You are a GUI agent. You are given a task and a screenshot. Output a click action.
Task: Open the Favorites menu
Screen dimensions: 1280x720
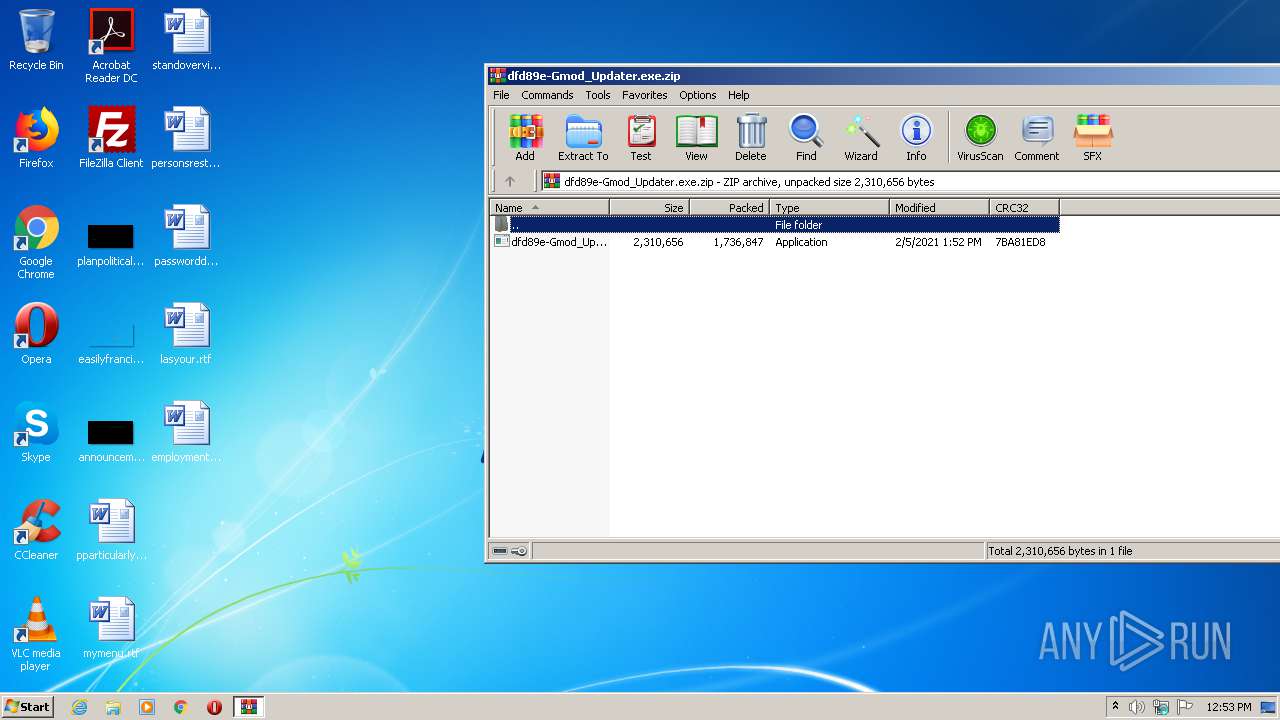coord(645,95)
